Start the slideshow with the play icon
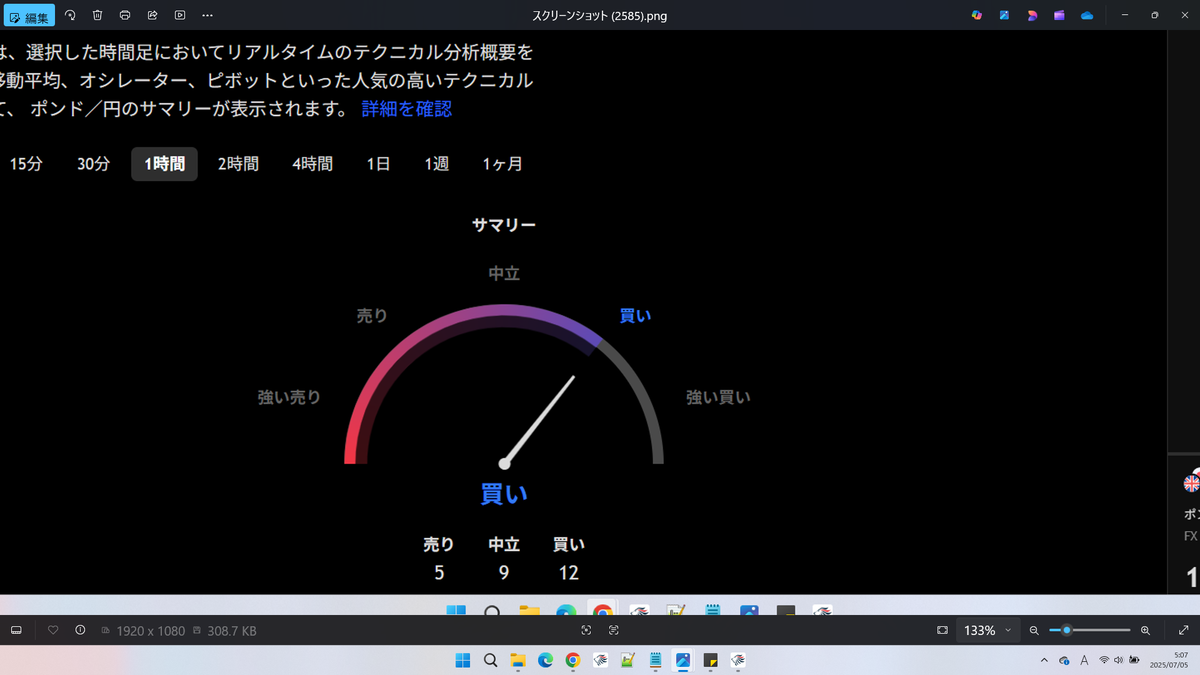Viewport: 1200px width, 675px height. [x=180, y=16]
